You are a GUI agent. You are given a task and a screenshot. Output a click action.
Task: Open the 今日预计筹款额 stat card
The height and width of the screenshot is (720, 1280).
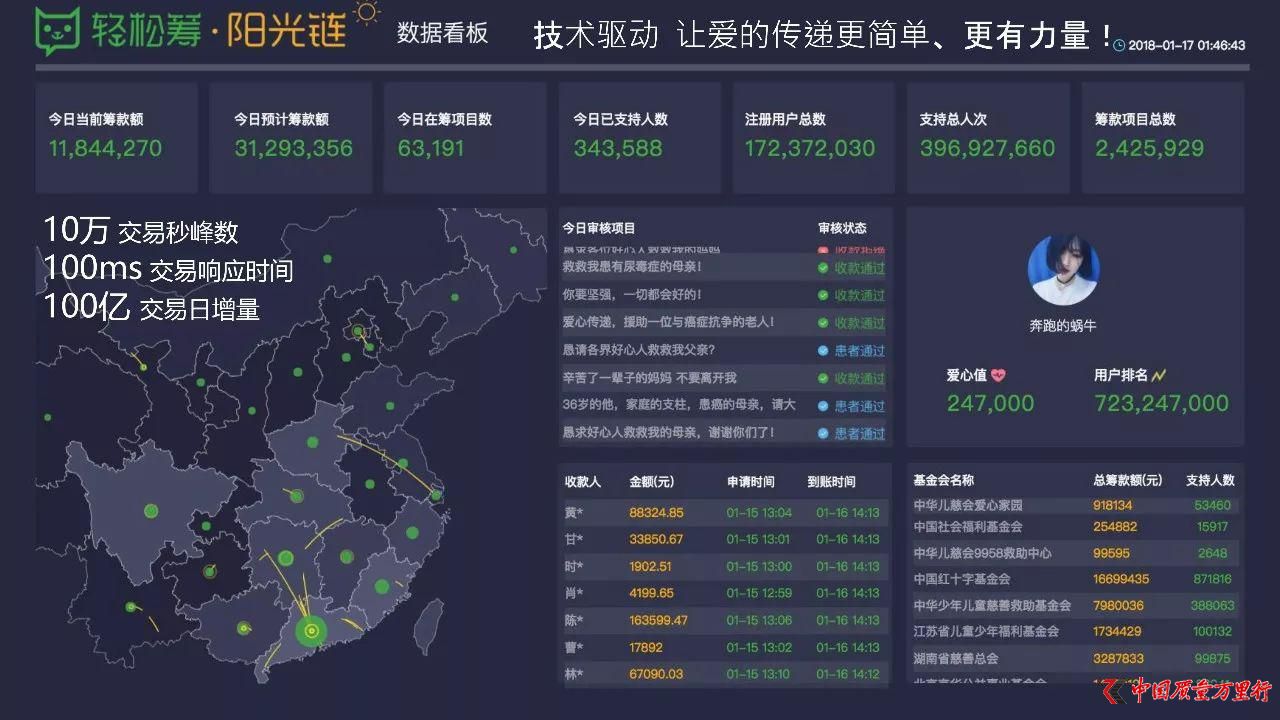290,137
